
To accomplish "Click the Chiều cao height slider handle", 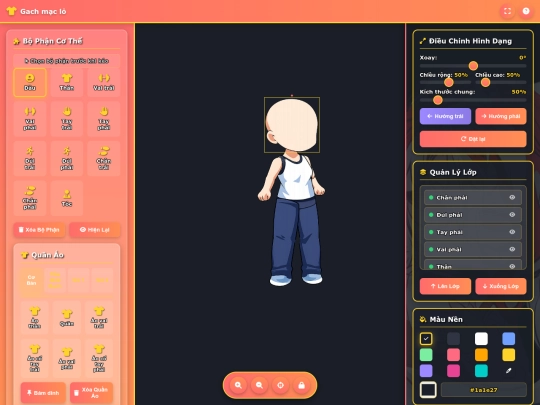I will click(485, 82).
